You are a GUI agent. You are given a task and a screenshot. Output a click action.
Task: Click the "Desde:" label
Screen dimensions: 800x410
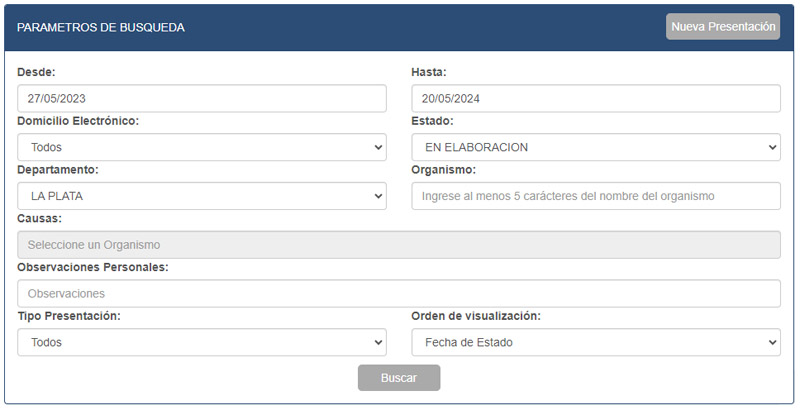click(36, 72)
